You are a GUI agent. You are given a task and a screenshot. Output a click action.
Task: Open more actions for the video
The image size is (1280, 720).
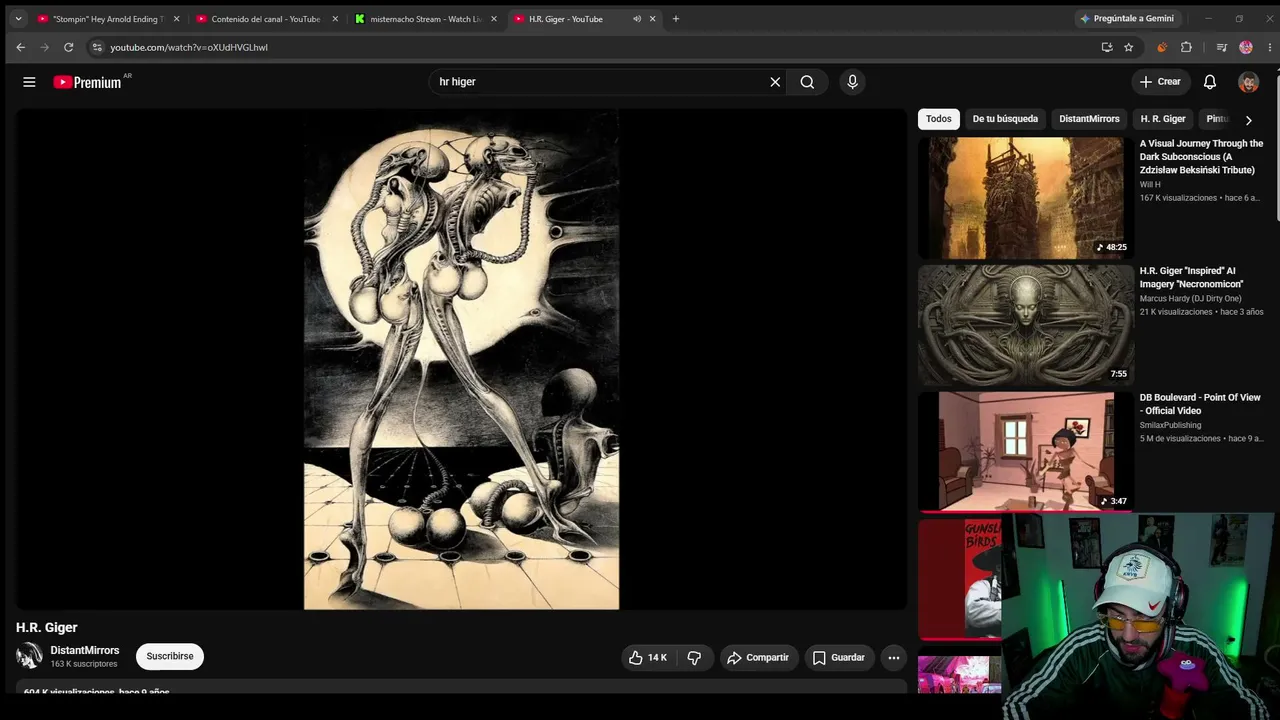tap(894, 657)
